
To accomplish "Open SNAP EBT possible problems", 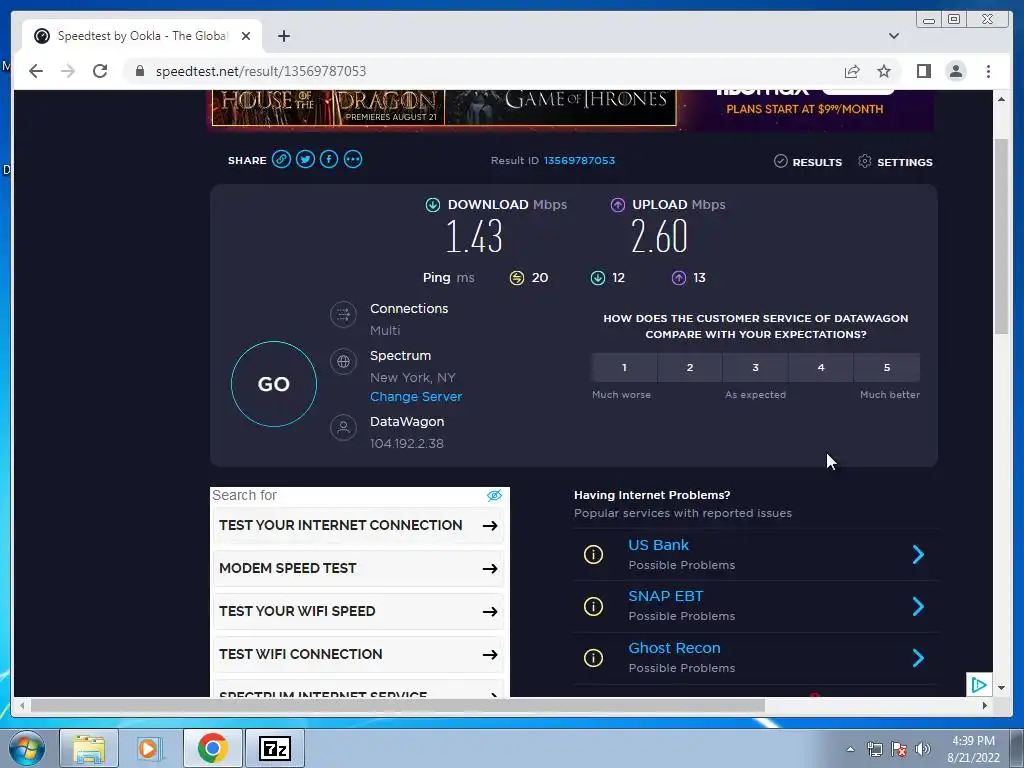I will pyautogui.click(x=665, y=596).
